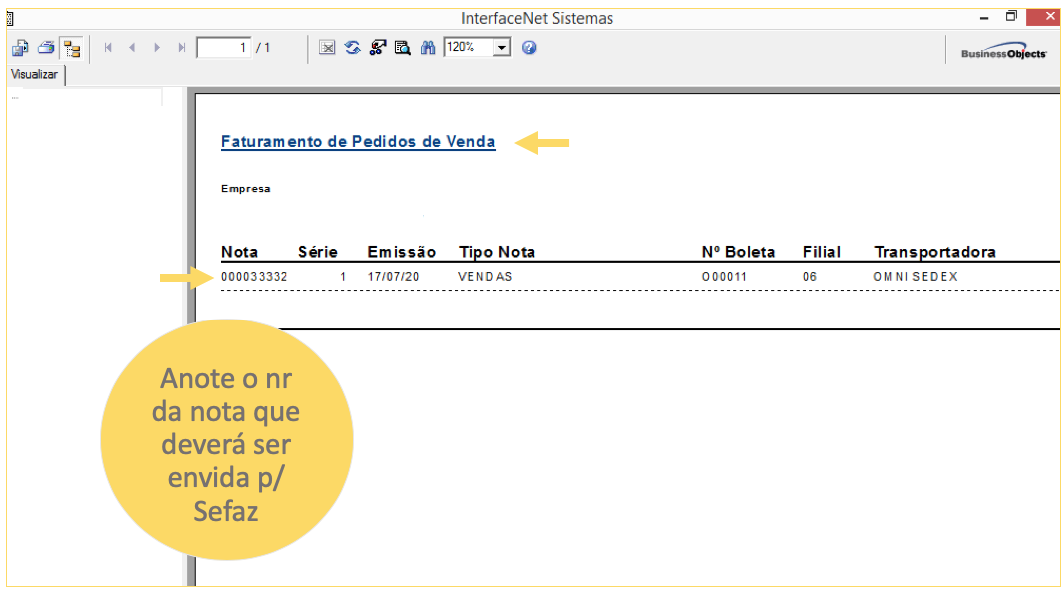Viewport: 1064px width, 591px height.
Task: Click the binoculars Find text icon
Action: (428, 47)
